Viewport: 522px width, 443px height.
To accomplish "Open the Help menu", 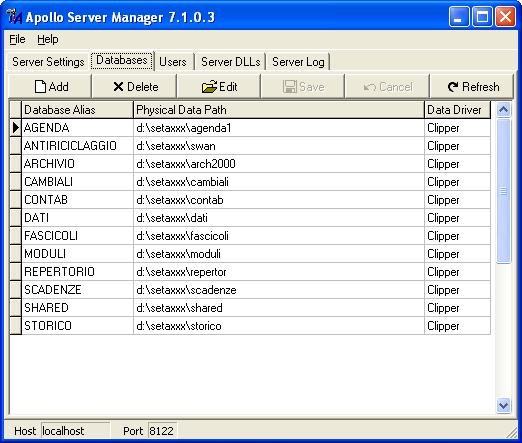I will pos(48,39).
